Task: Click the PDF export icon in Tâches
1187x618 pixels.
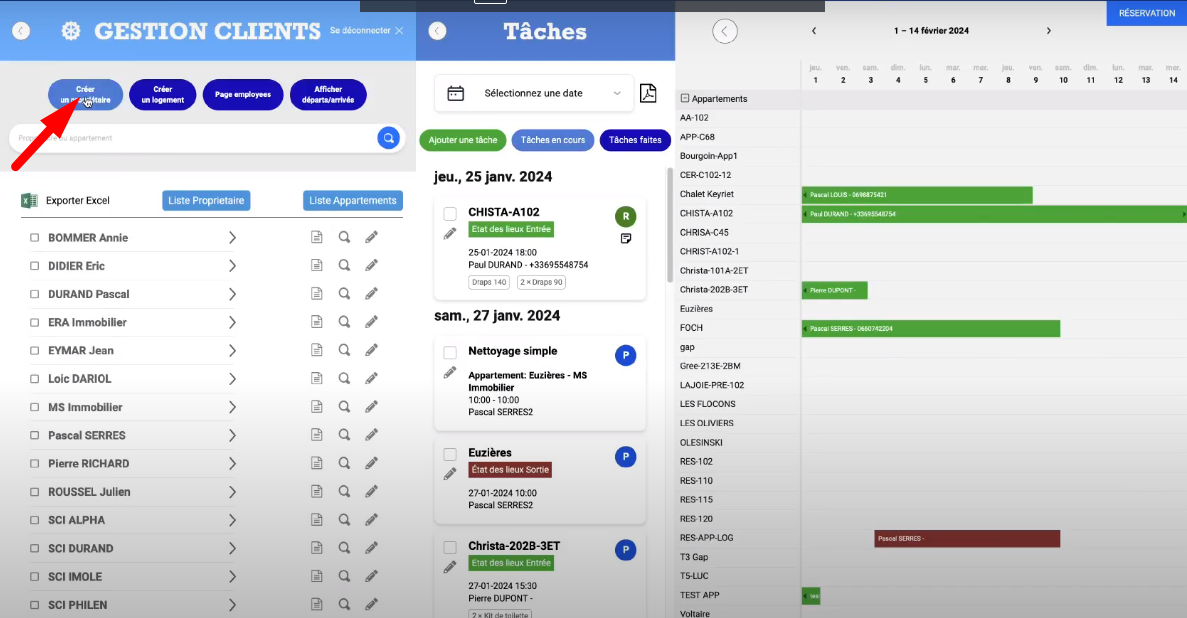Action: [648, 93]
